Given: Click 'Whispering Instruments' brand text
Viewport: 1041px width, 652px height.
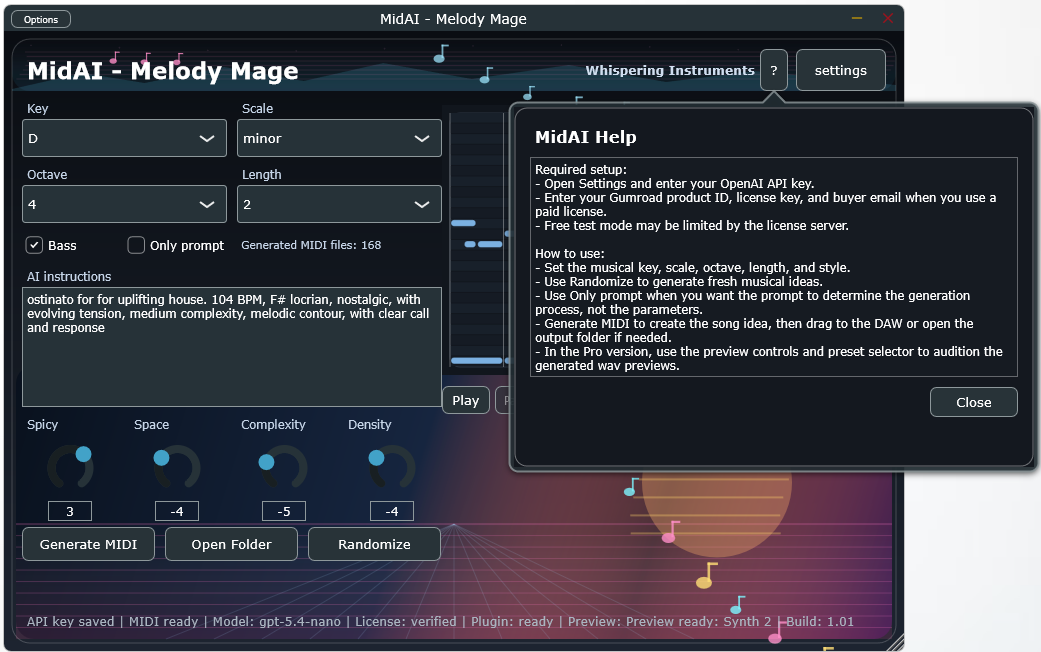Looking at the screenshot, I should [x=670, y=70].
